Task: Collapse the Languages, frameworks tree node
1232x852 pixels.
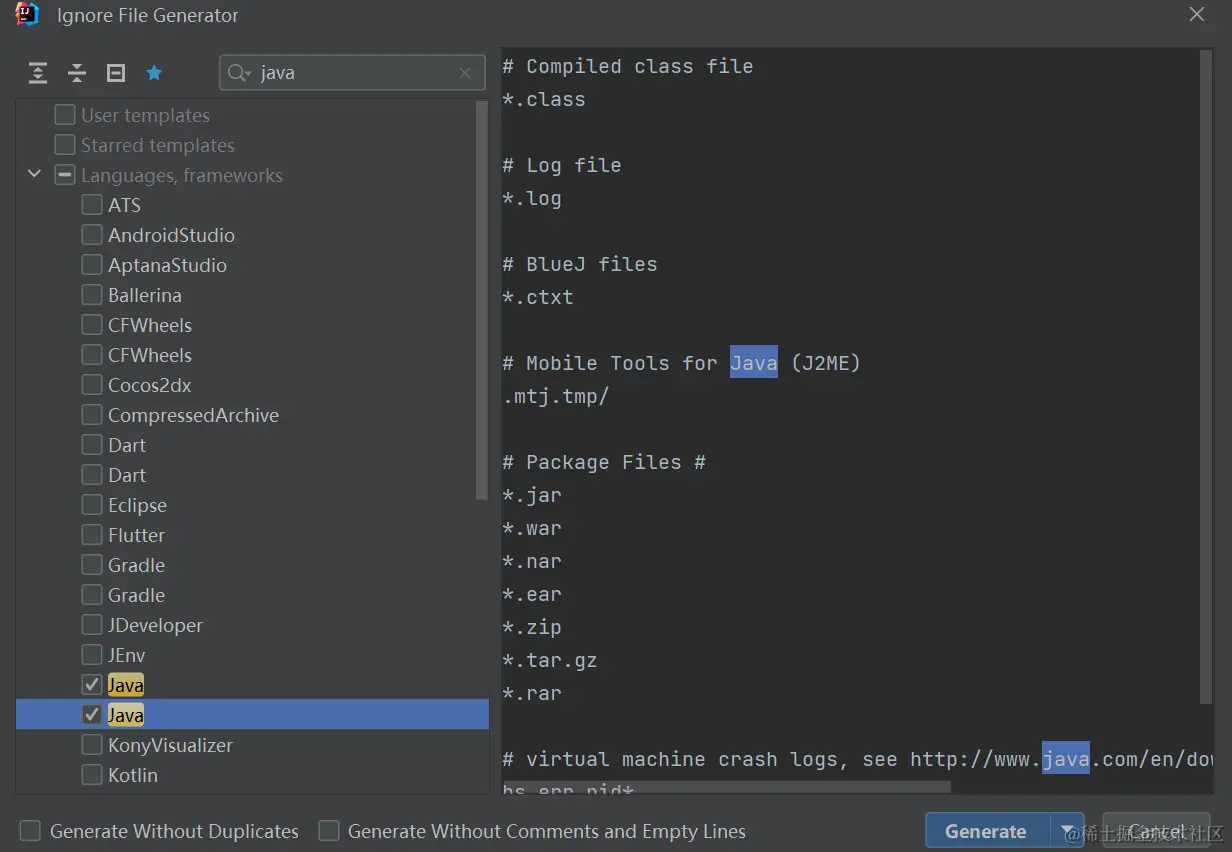Action: click(x=34, y=174)
